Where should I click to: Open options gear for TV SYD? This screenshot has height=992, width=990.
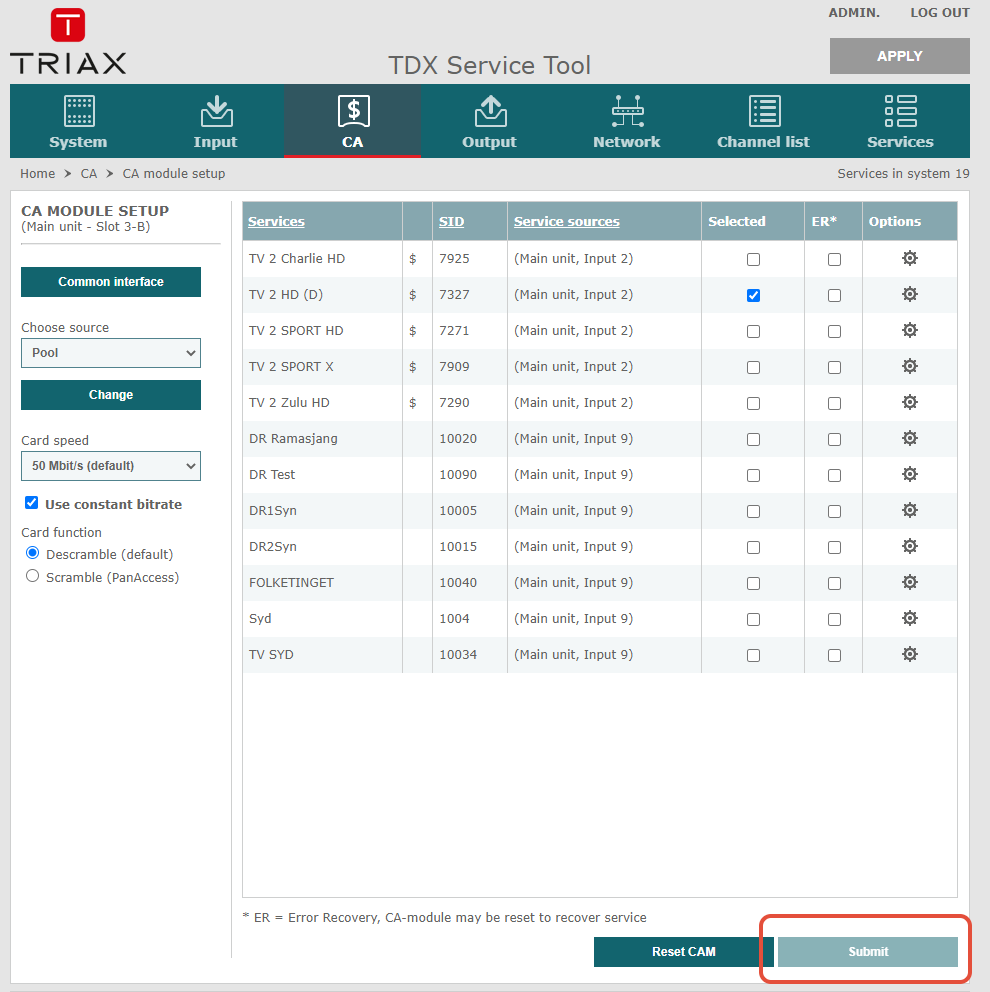coord(910,655)
